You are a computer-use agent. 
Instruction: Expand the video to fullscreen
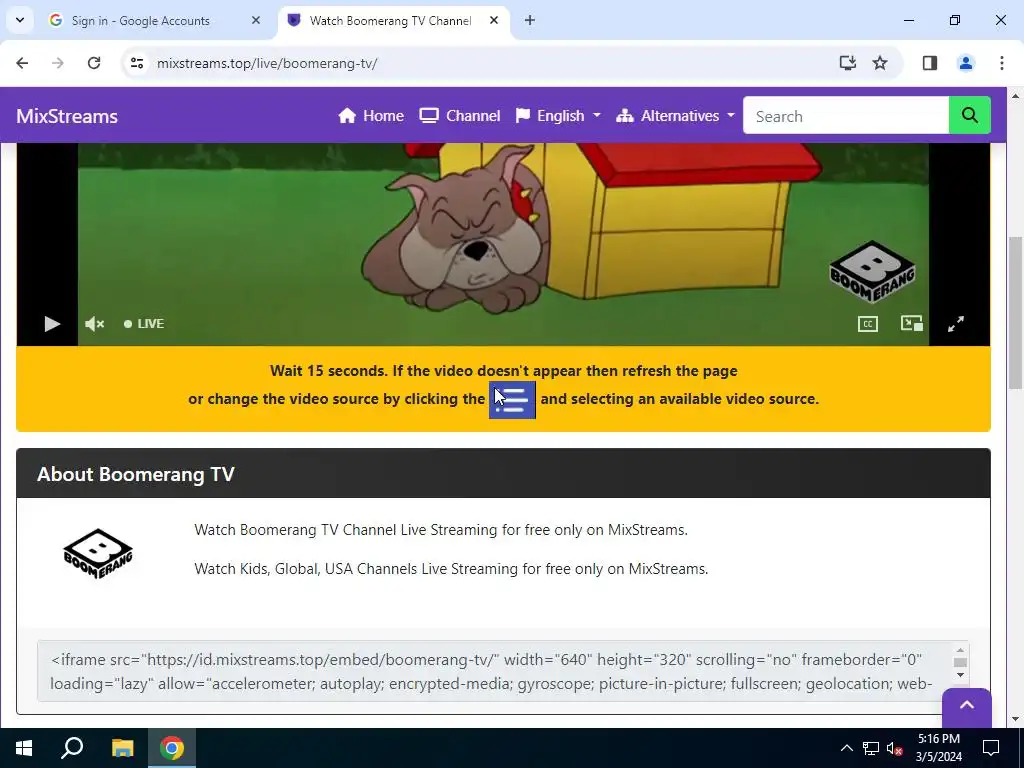pyautogui.click(x=955, y=324)
